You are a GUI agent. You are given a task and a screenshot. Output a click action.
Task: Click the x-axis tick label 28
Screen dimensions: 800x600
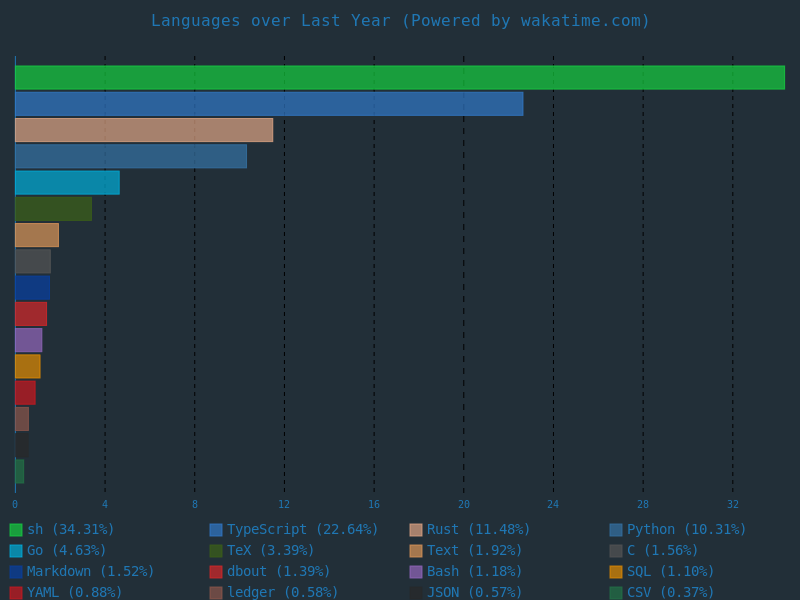(643, 505)
